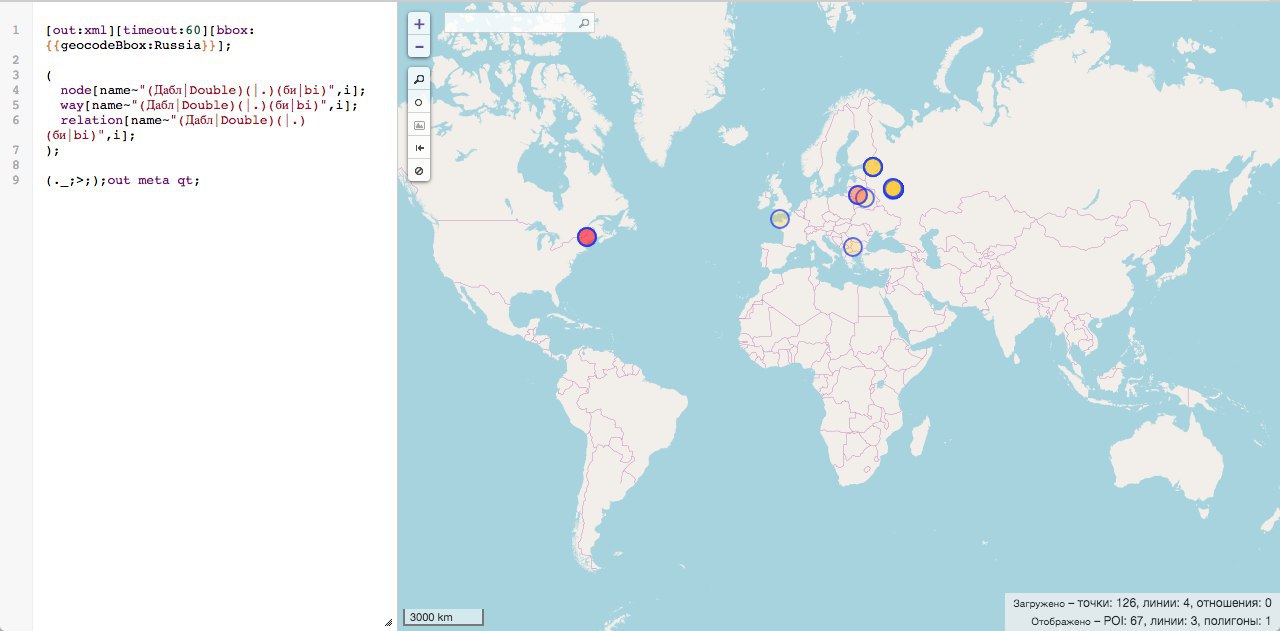Focus the map search input field
This screenshot has width=1280, height=631.
[x=510, y=22]
